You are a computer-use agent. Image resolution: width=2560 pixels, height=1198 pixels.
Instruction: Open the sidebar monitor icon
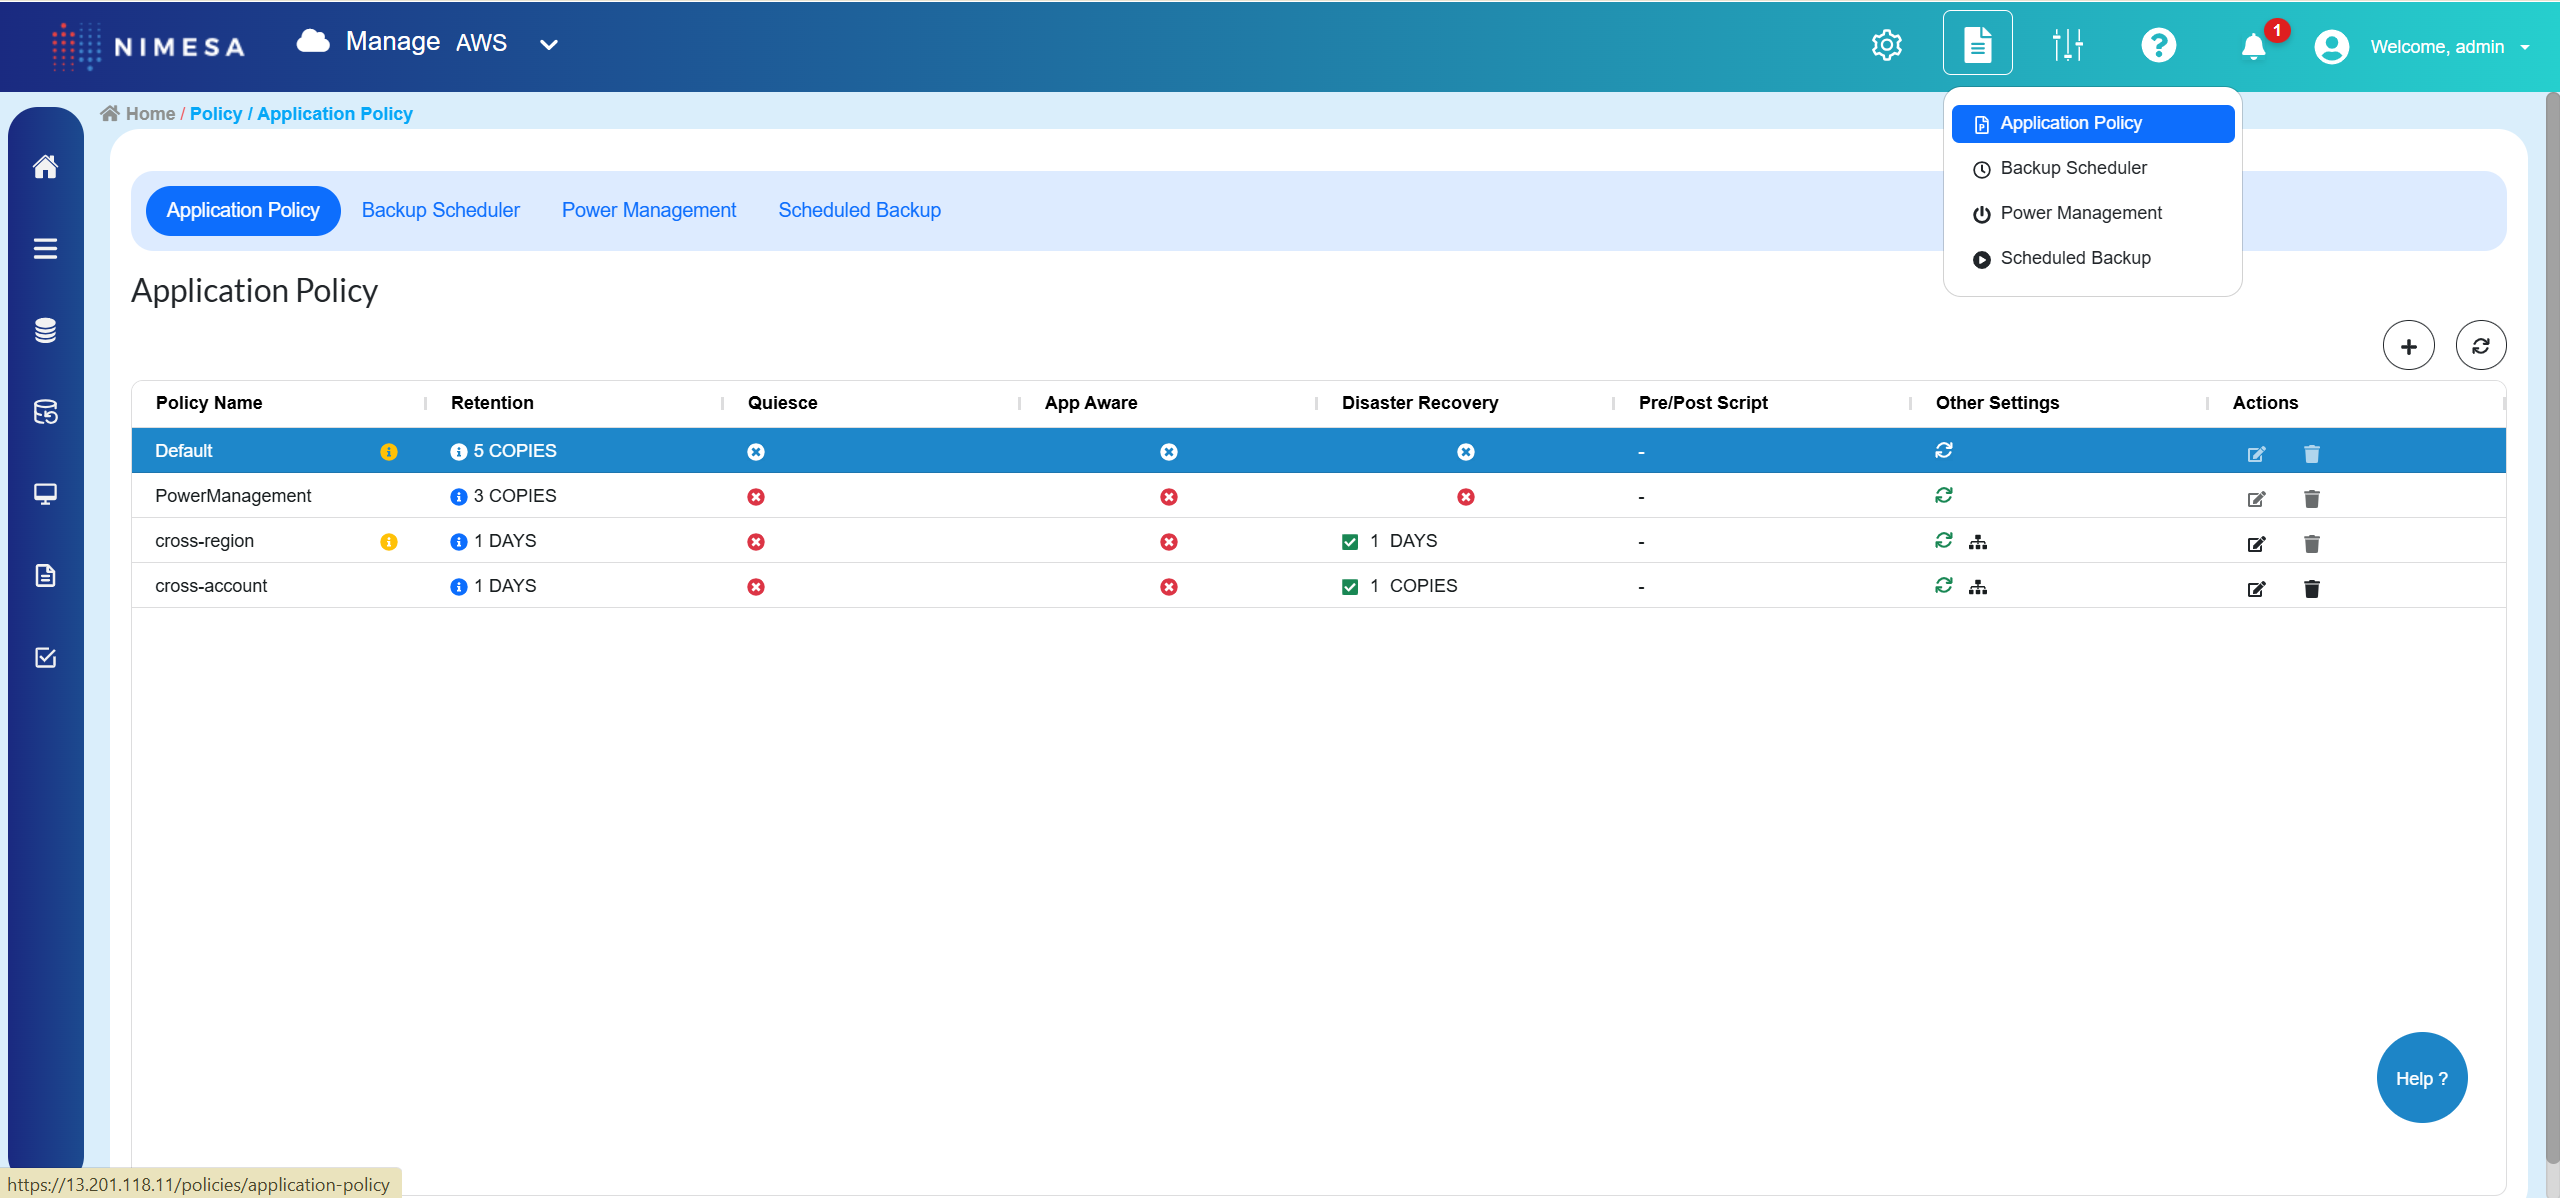click(x=45, y=494)
